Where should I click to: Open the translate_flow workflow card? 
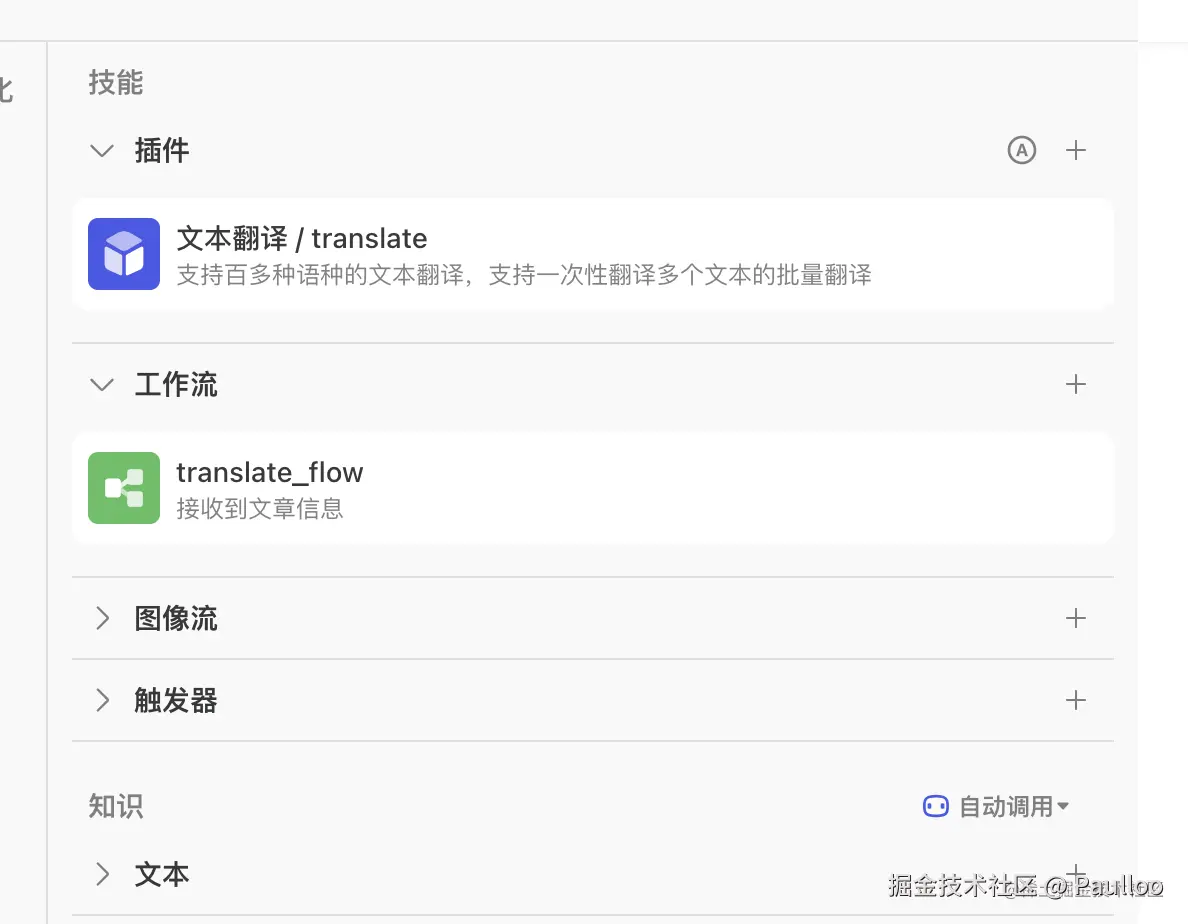[x=592, y=488]
